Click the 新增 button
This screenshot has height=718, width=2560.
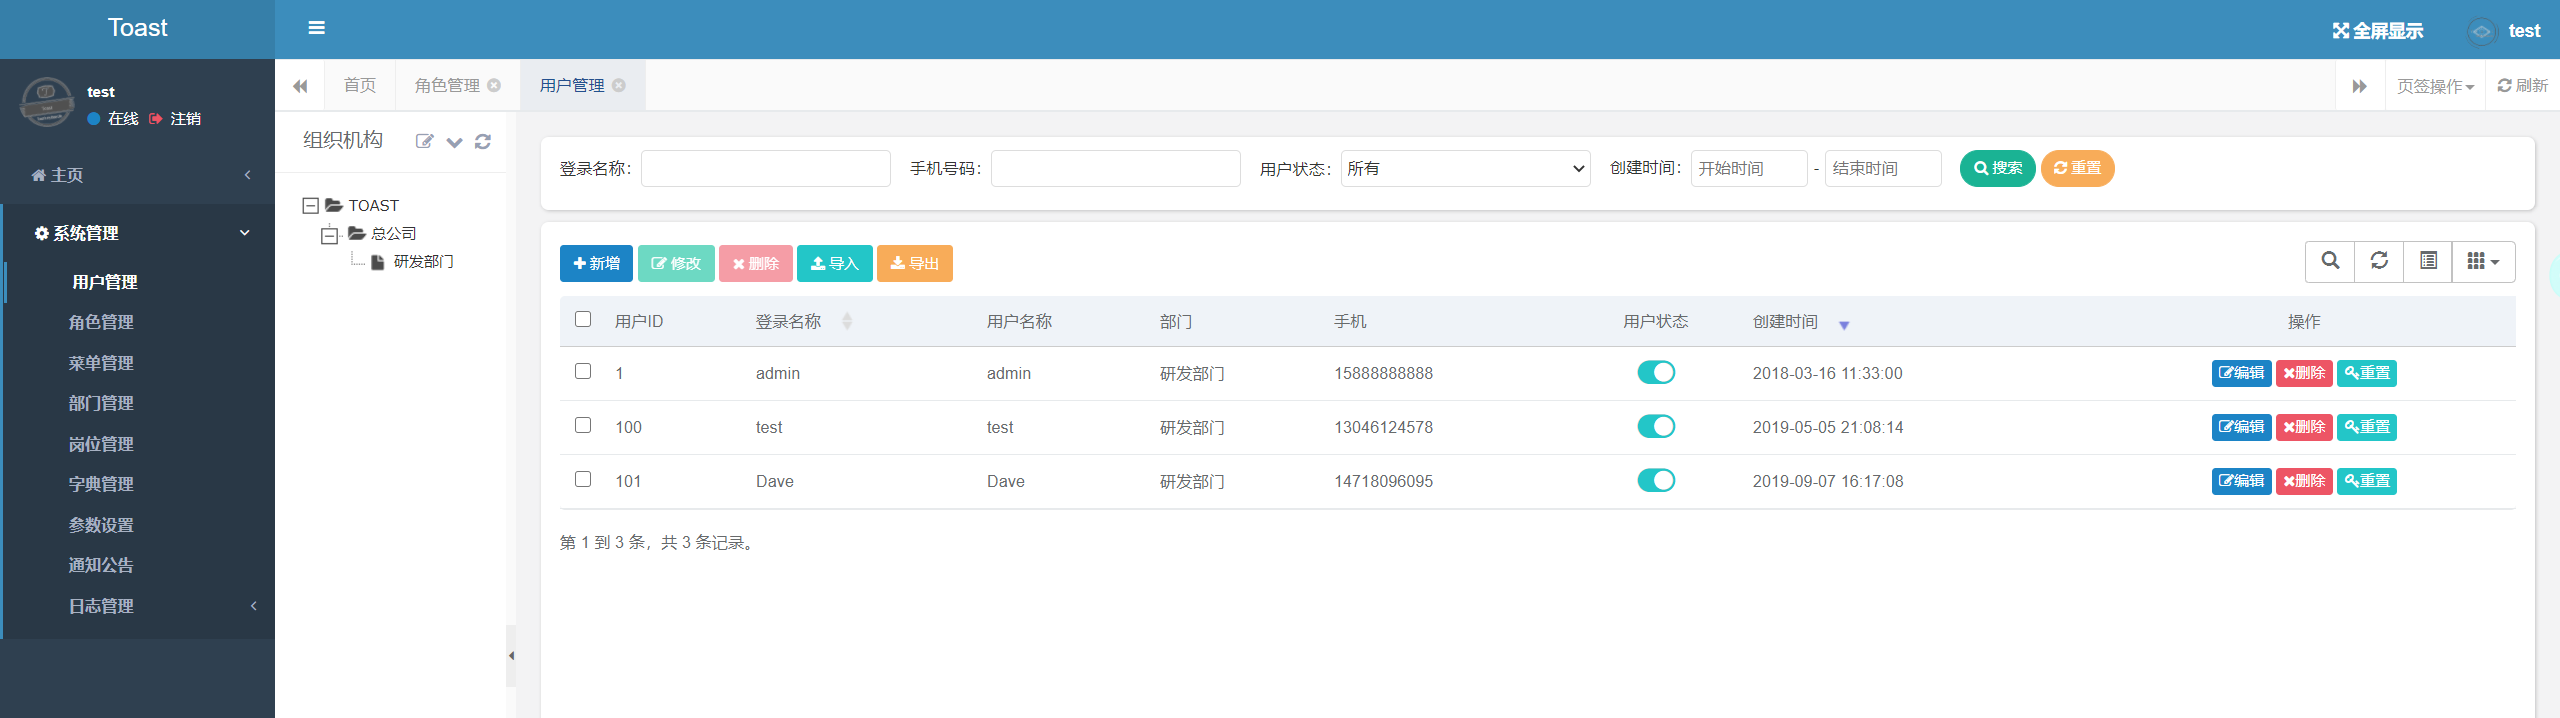tap(596, 264)
